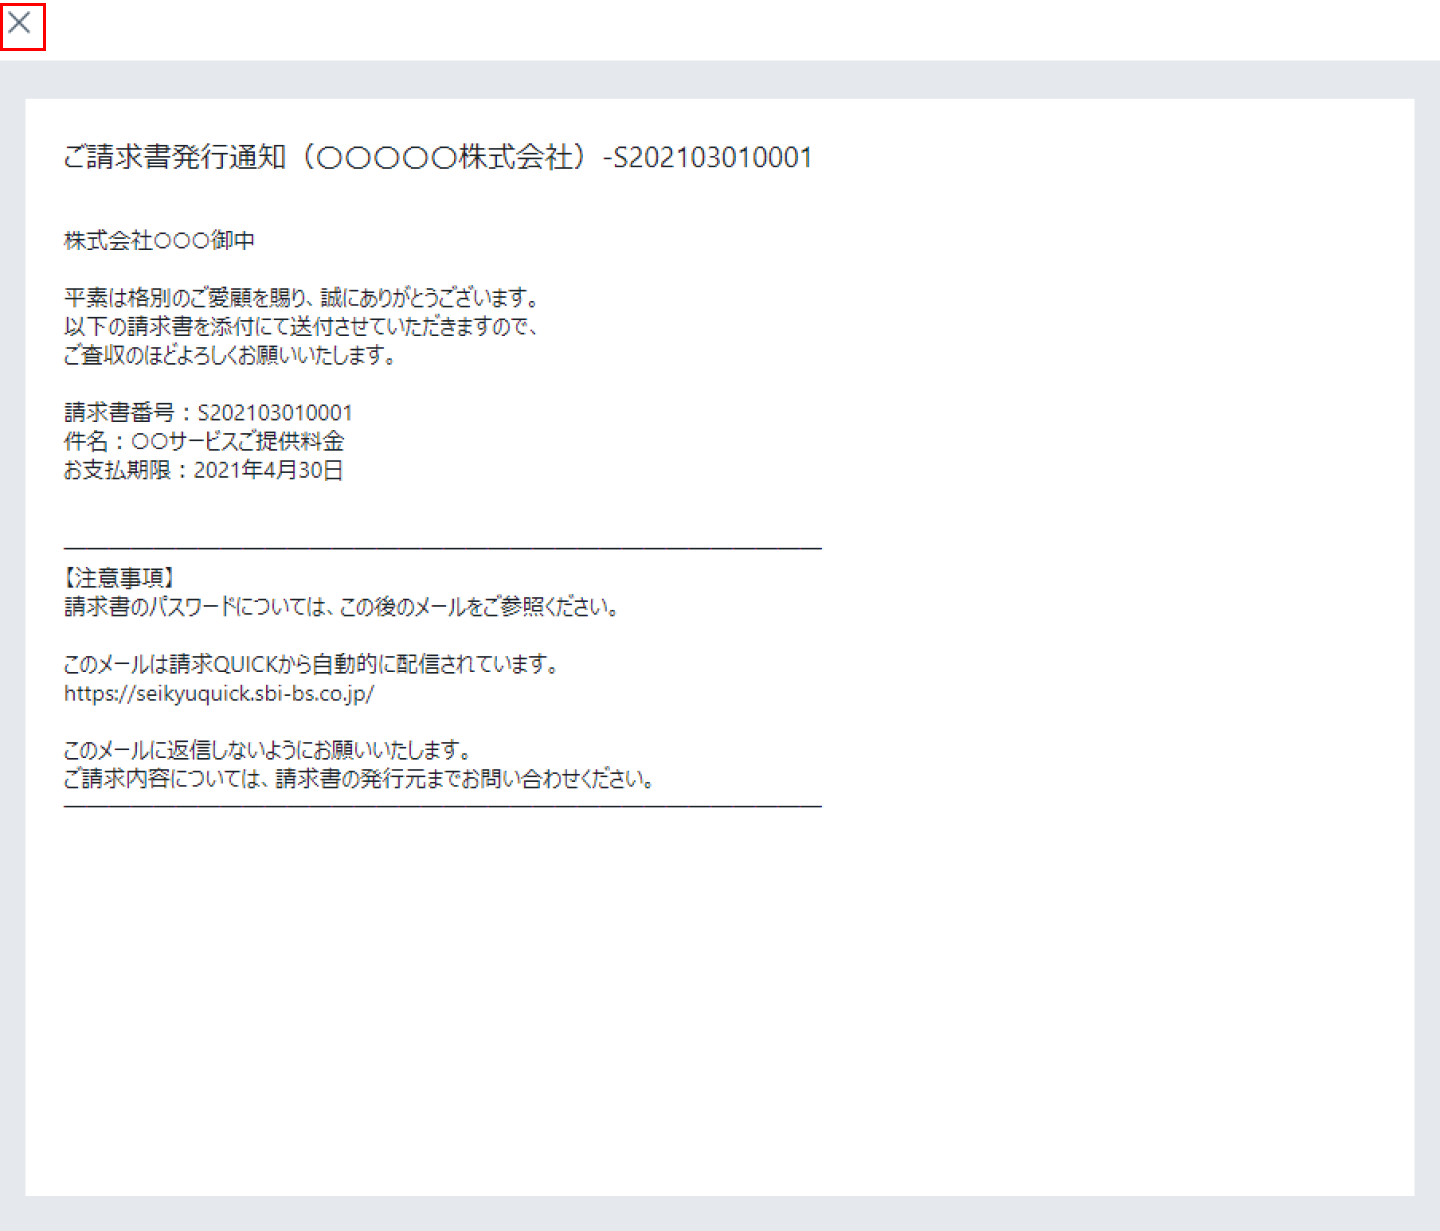
Task: Click the 請求書のパスワードについて sentence
Action: point(342,607)
